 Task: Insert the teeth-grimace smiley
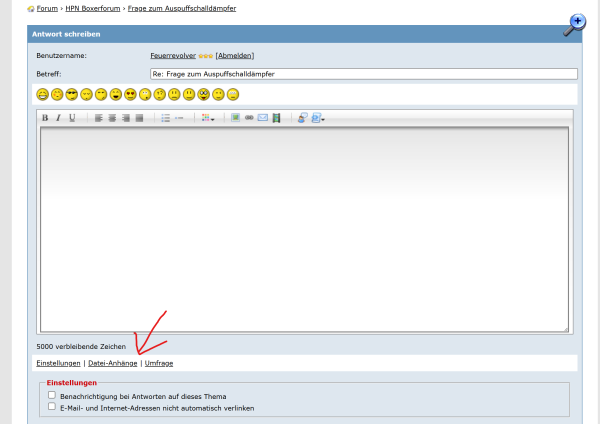pos(233,95)
